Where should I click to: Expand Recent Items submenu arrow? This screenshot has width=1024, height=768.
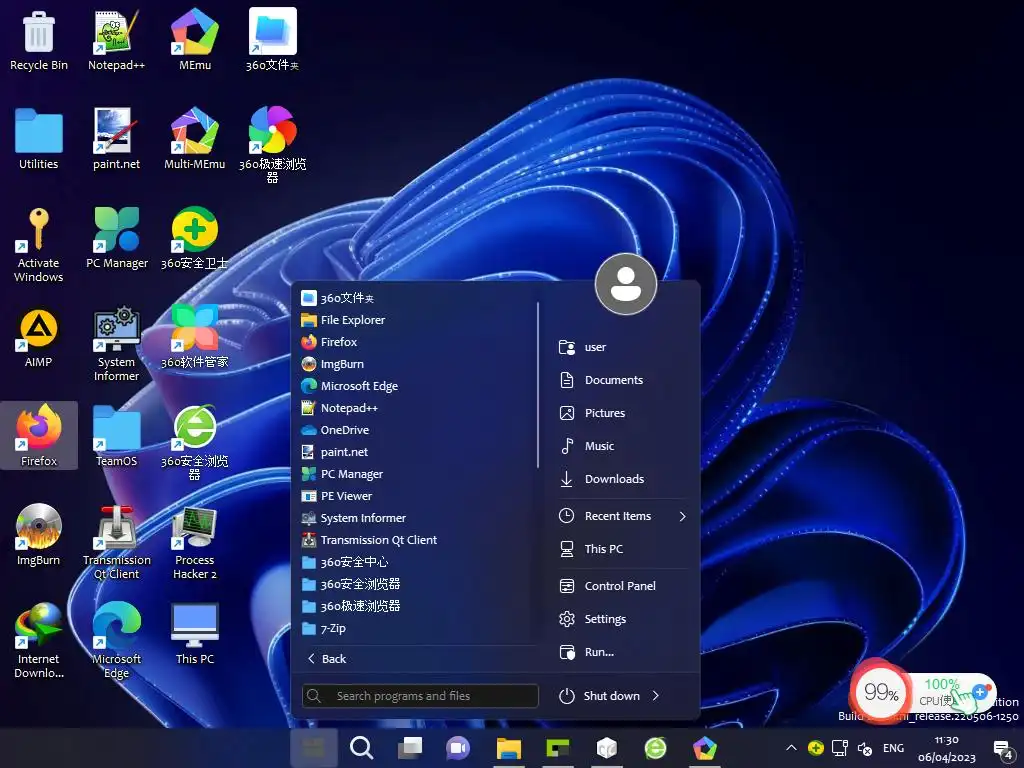(x=682, y=517)
